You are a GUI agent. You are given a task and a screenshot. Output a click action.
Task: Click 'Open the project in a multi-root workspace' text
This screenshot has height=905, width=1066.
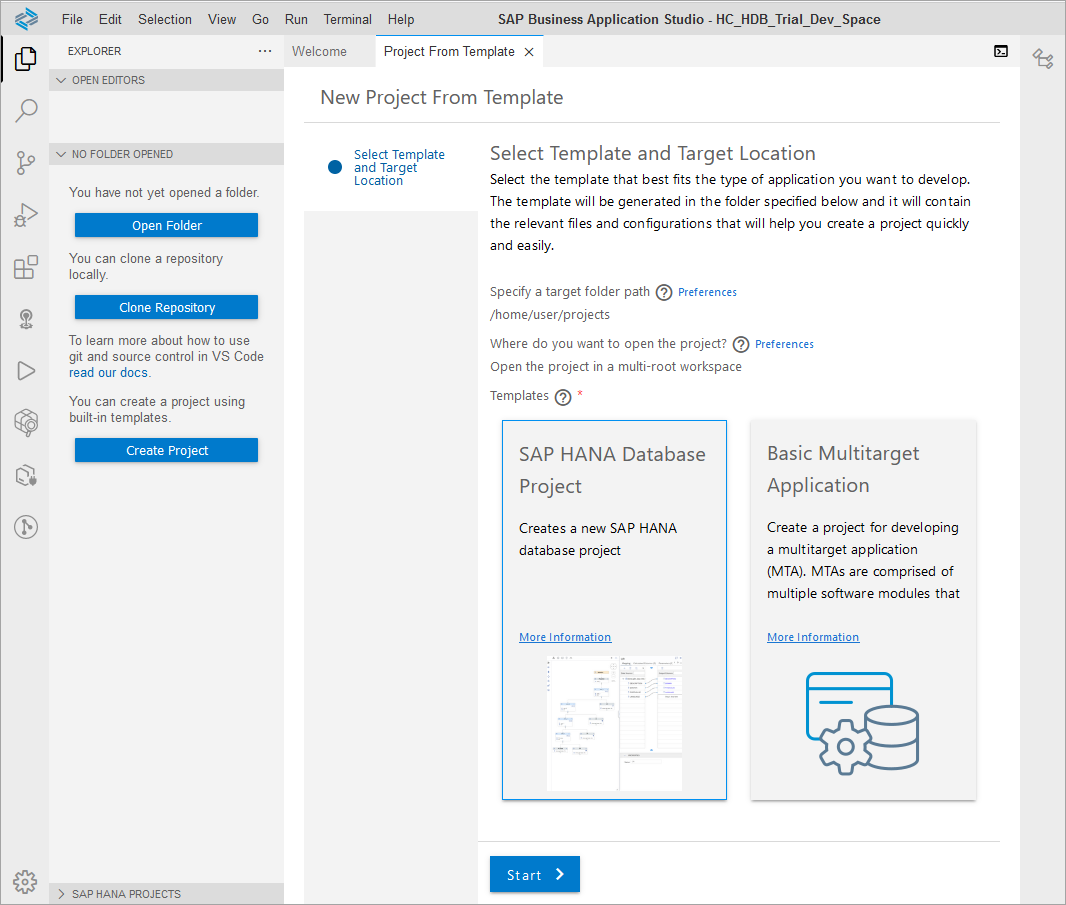[616, 367]
